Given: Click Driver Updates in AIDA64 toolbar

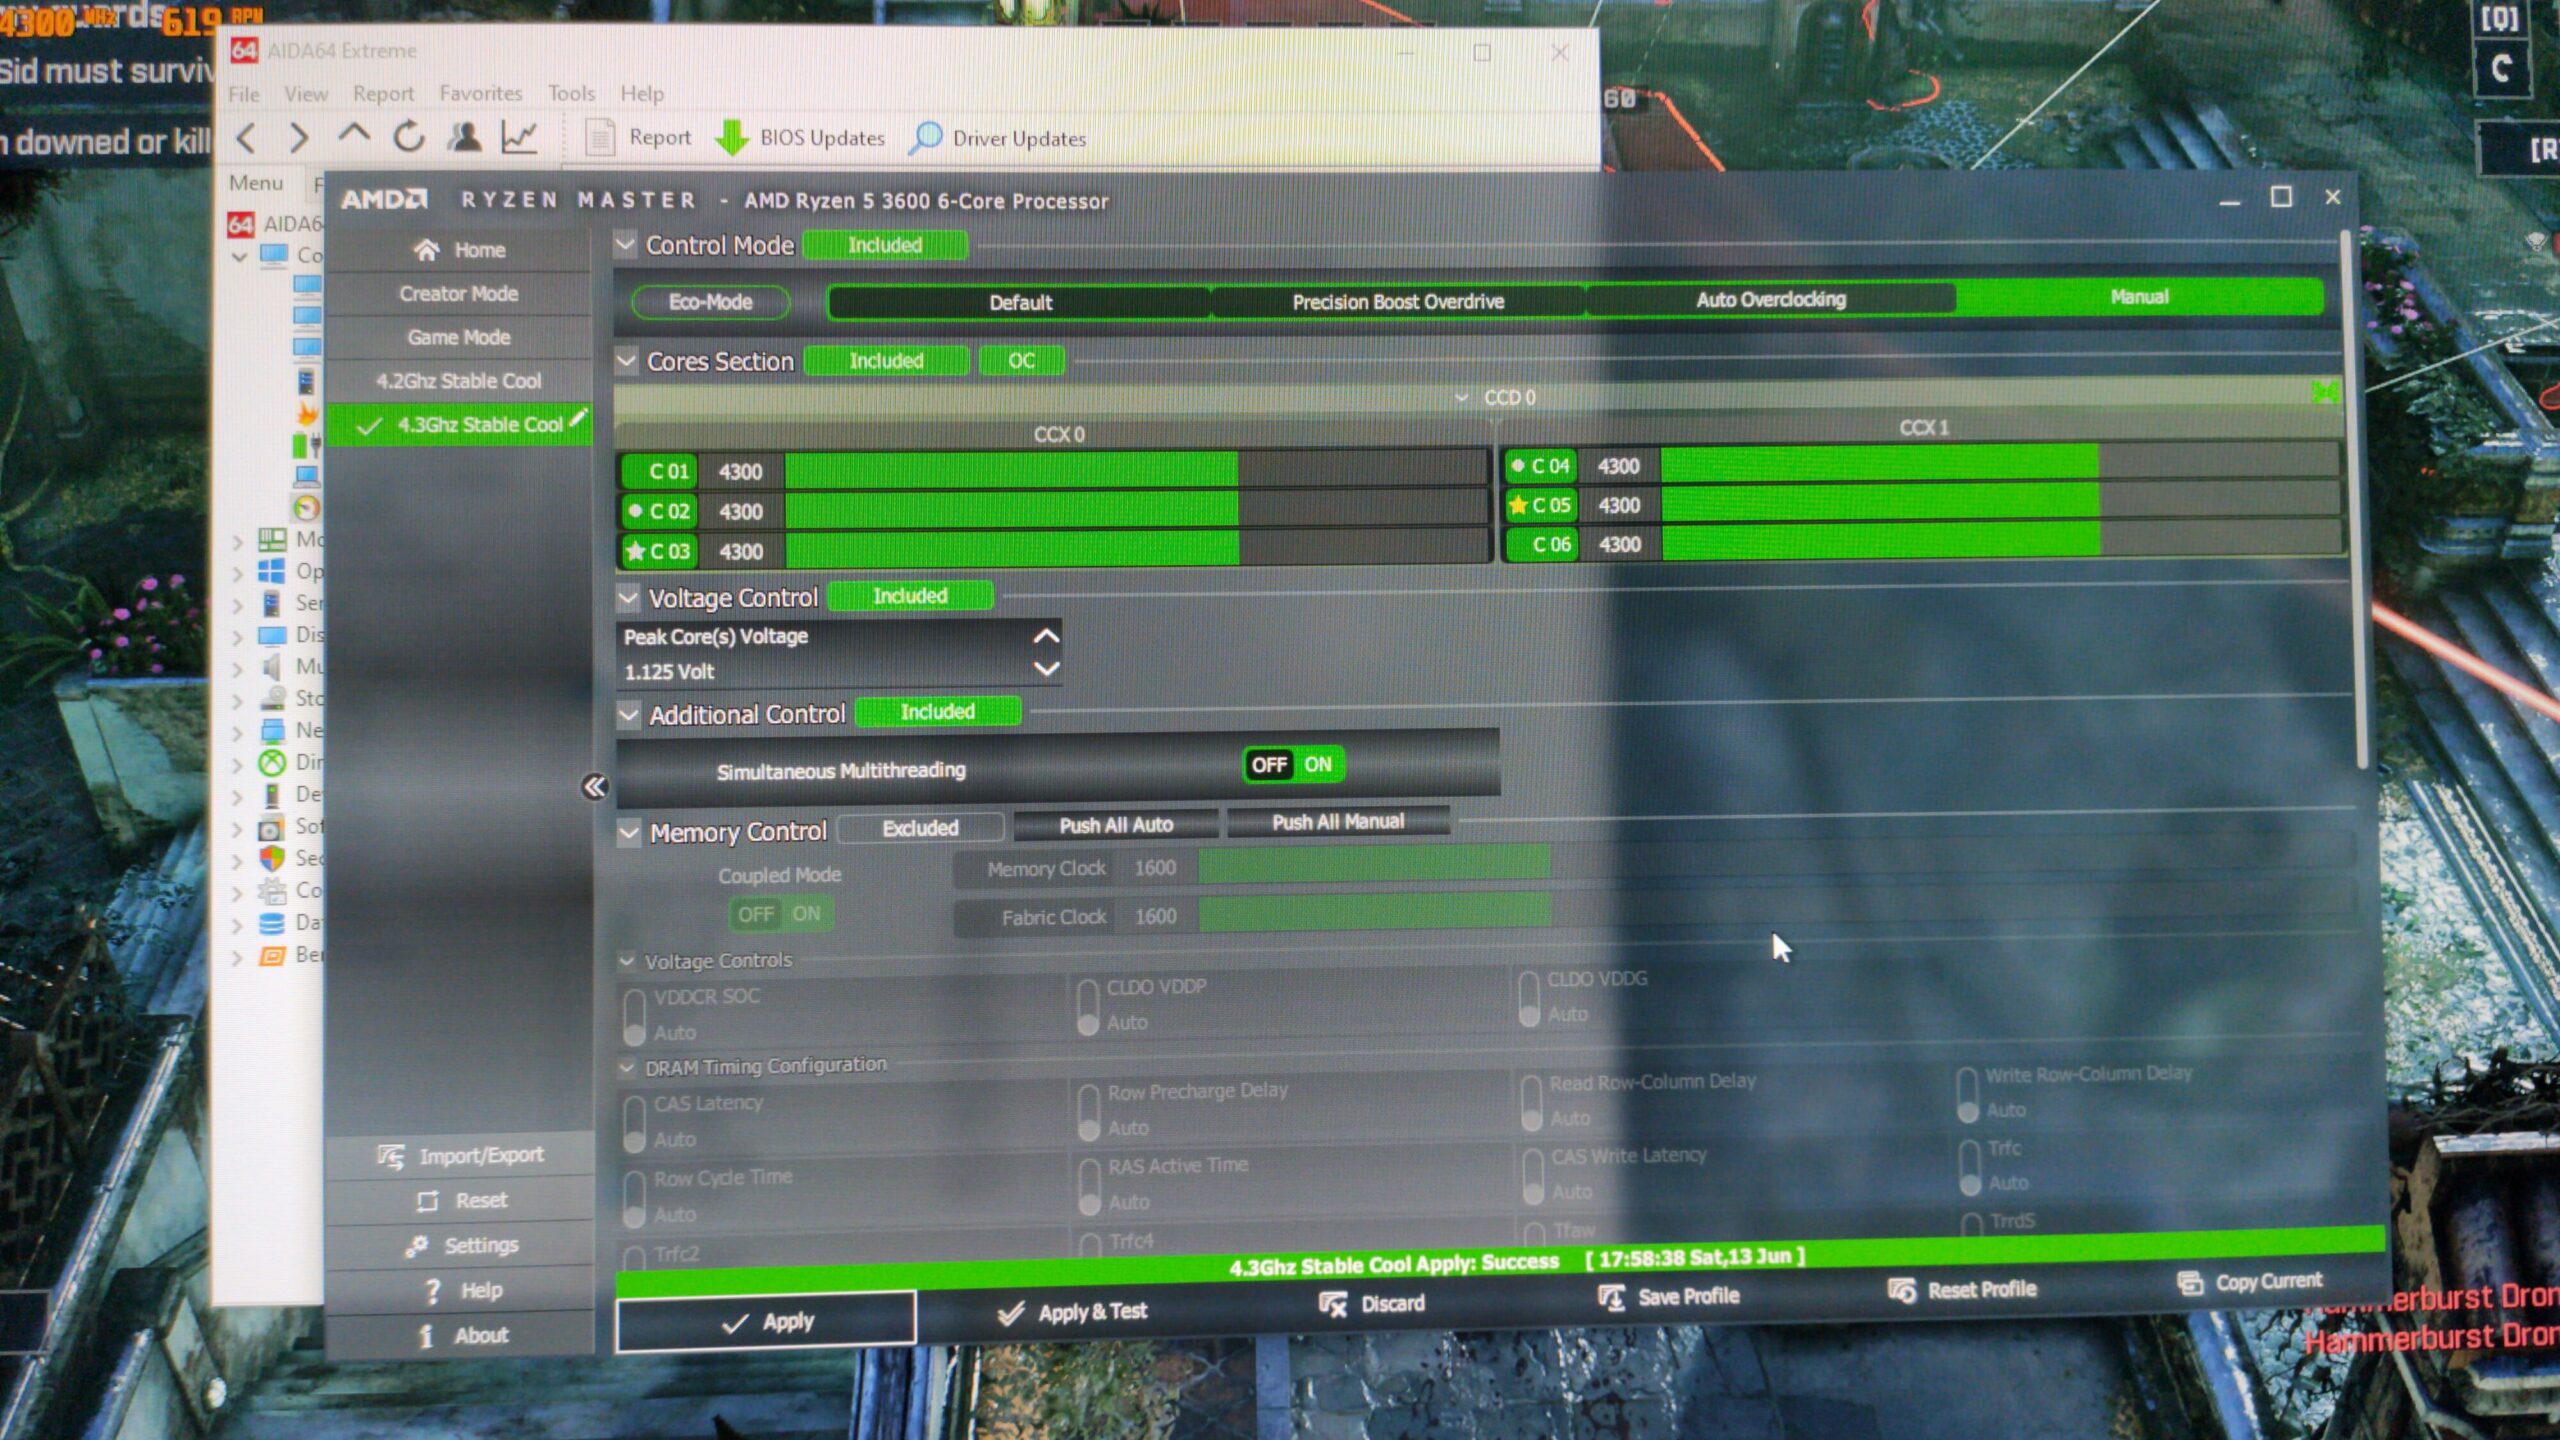Looking at the screenshot, I should [x=998, y=138].
